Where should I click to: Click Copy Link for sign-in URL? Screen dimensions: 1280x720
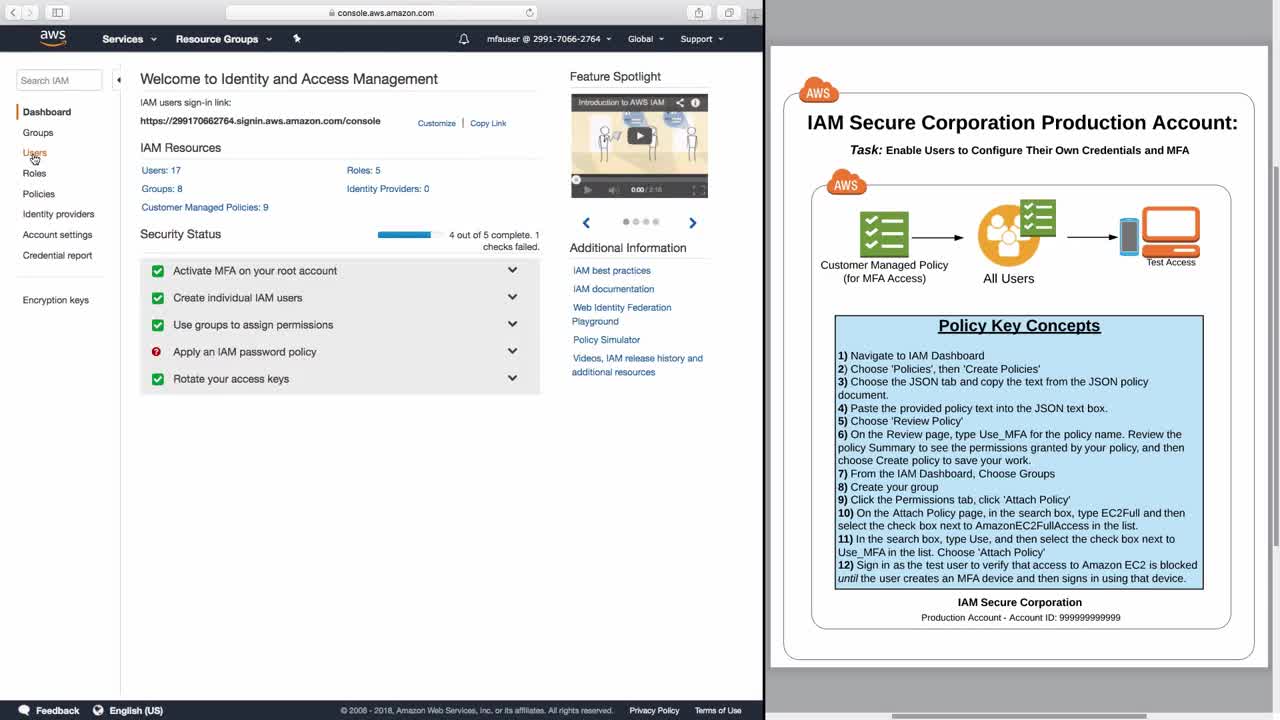click(488, 123)
